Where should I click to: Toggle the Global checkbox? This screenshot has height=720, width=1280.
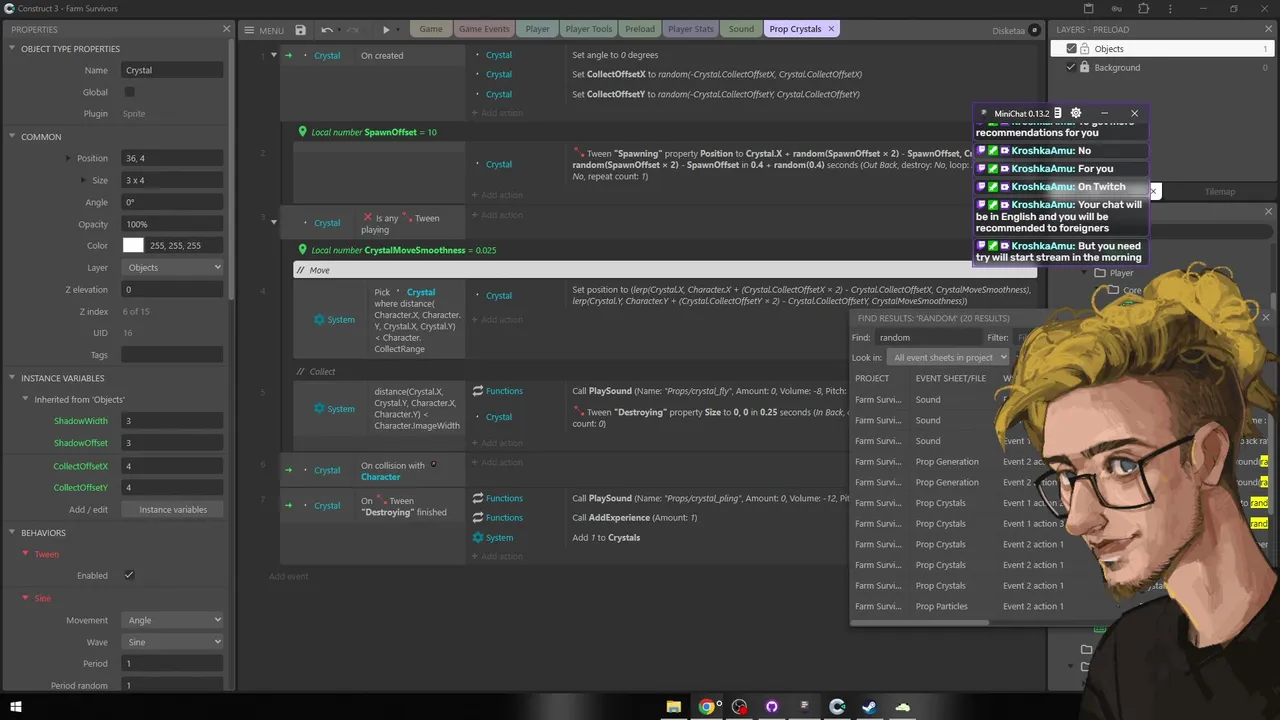pyautogui.click(x=129, y=92)
